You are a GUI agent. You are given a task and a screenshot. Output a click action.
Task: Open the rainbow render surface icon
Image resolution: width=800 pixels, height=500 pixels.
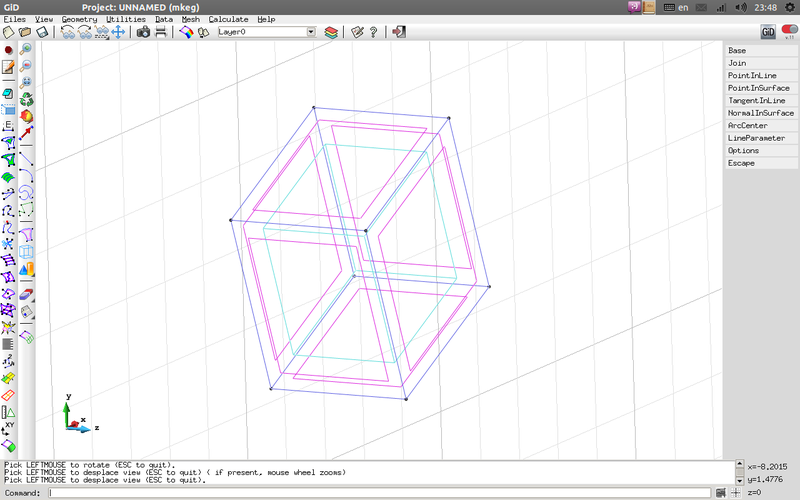pyautogui.click(x=186, y=32)
